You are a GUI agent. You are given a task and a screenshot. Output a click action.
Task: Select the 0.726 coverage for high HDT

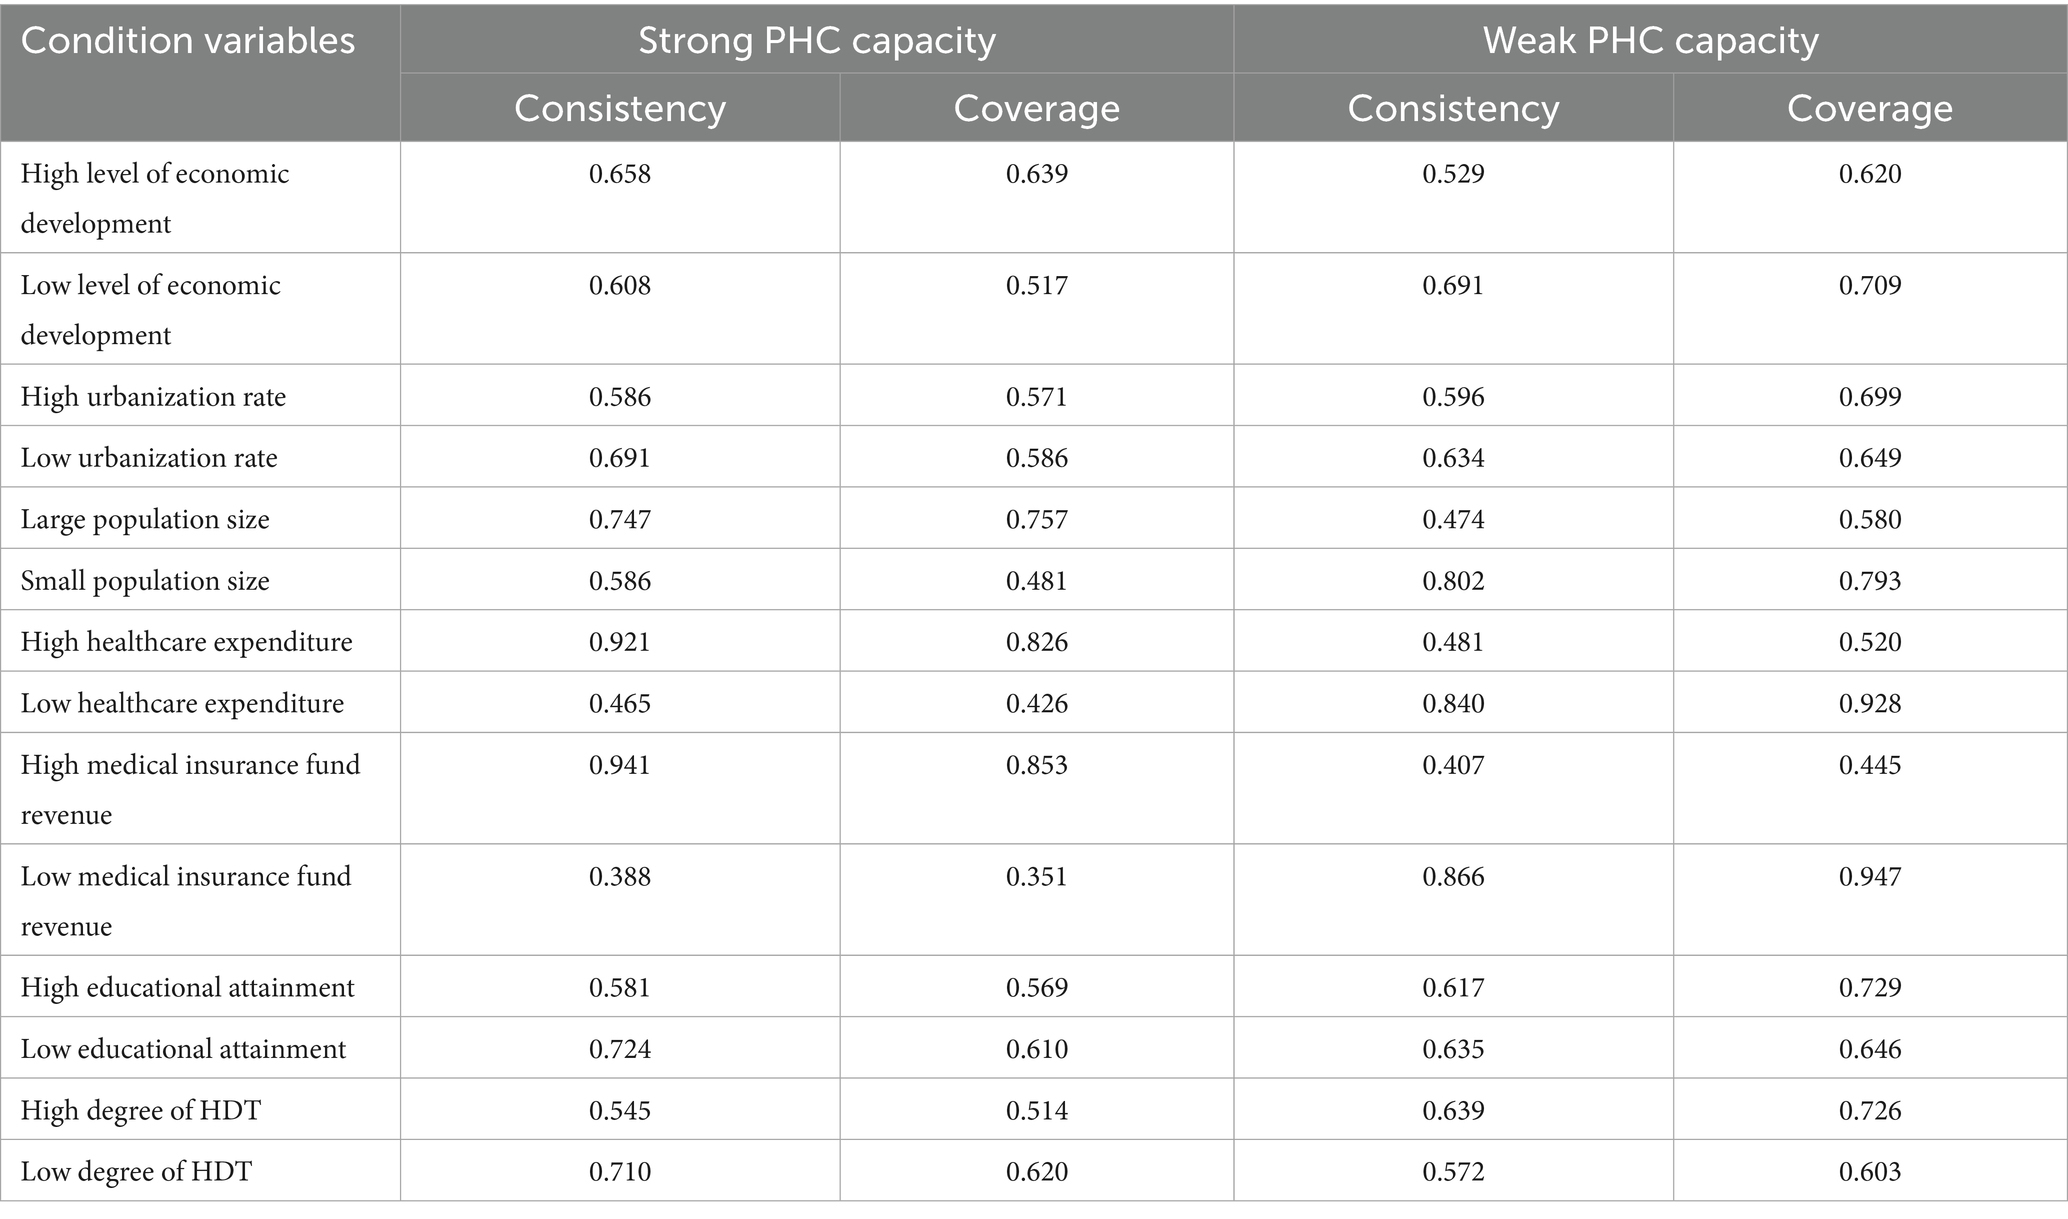[x=1870, y=1111]
